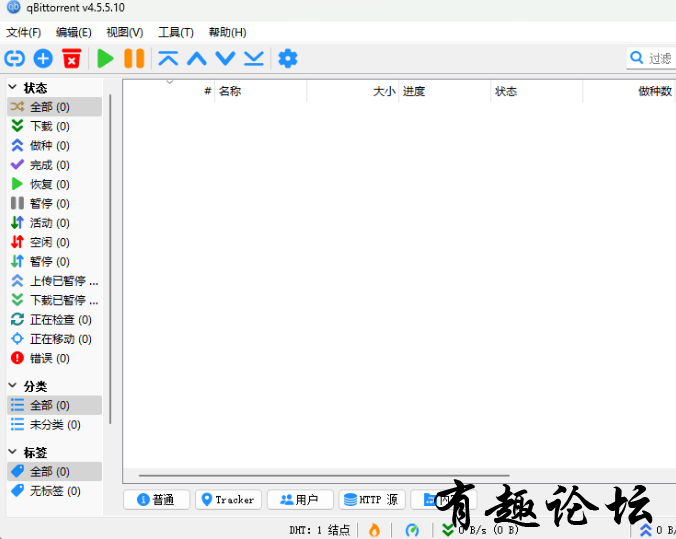Select the 错误 (0) status filter
The height and width of the screenshot is (539, 676).
tap(55, 358)
